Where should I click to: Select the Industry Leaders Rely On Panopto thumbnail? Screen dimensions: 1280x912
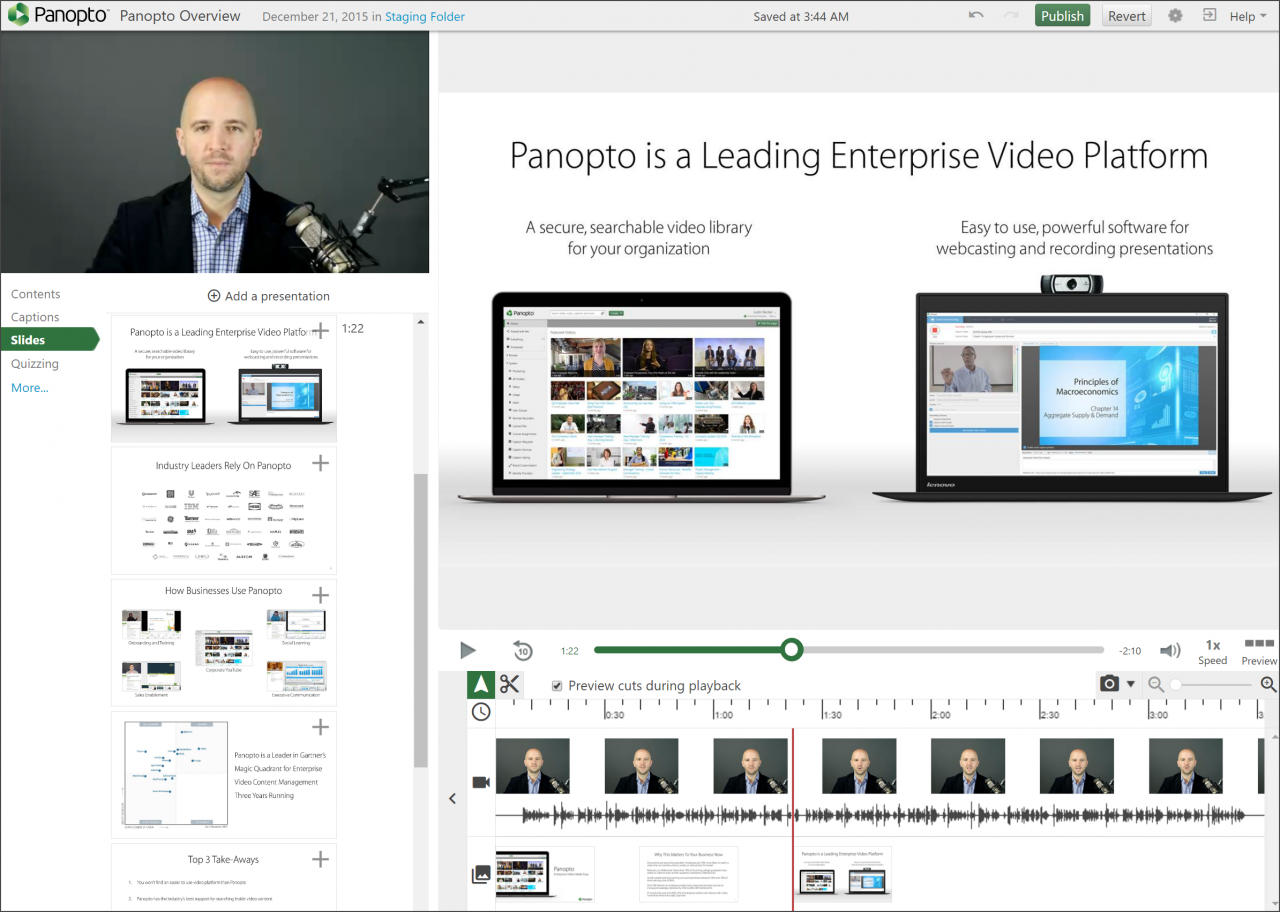(x=224, y=510)
